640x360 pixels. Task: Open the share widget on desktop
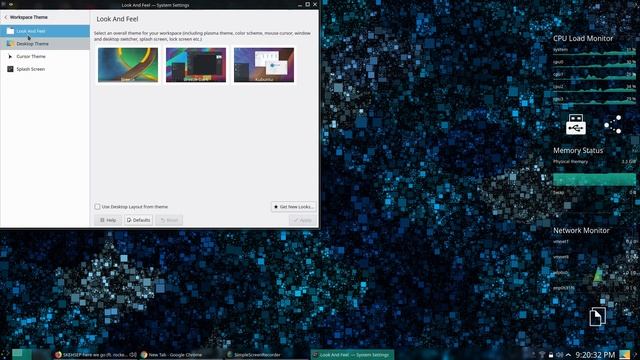tap(613, 124)
